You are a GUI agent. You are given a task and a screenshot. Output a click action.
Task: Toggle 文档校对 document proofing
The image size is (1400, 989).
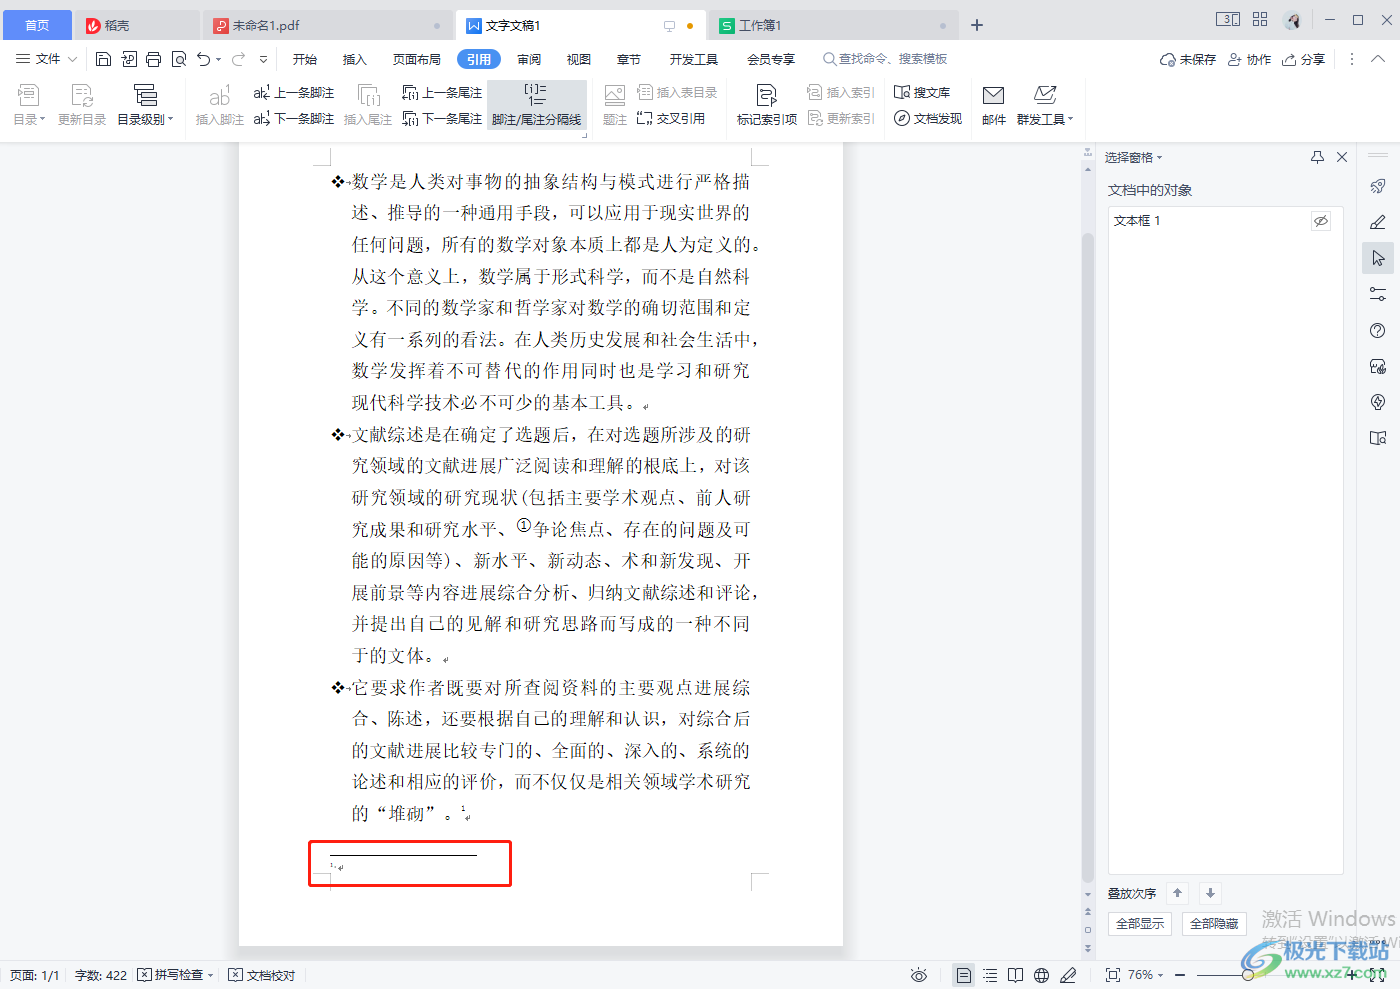click(262, 975)
